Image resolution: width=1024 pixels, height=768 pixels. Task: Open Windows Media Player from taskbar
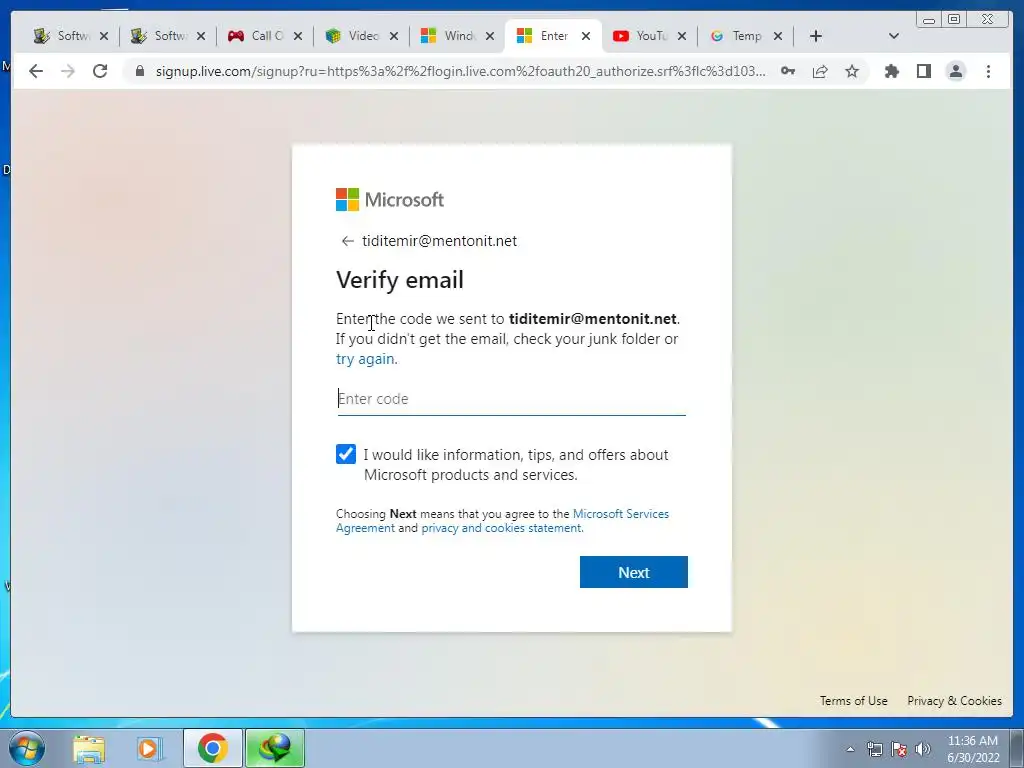pyautogui.click(x=150, y=748)
